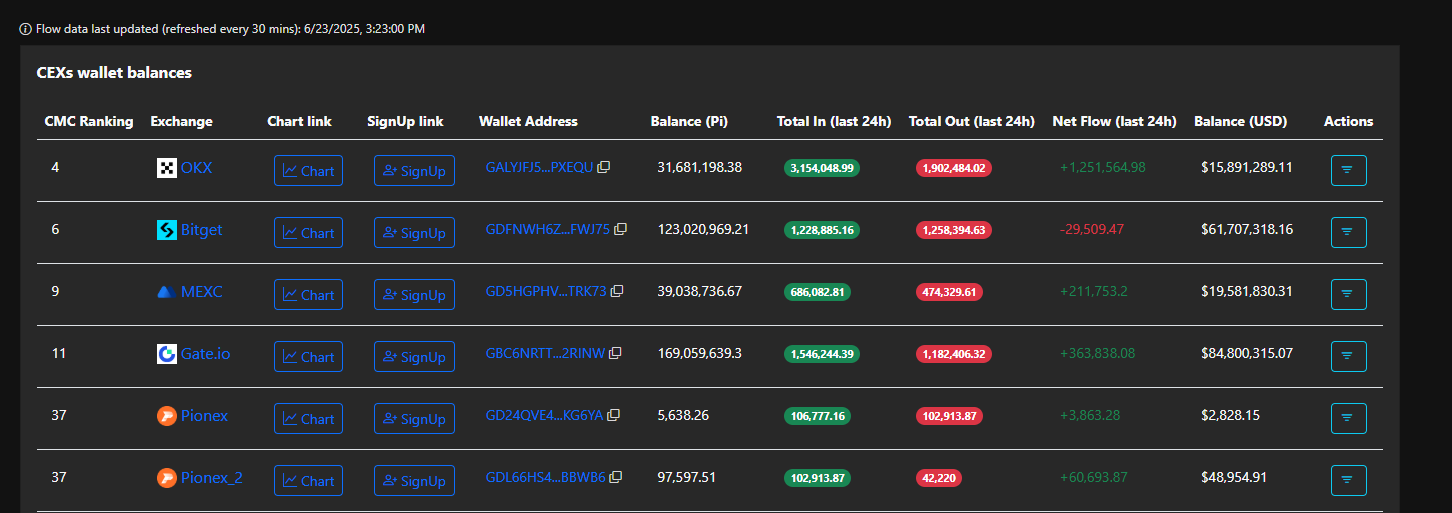Click the Balance (USD) column header
The height and width of the screenshot is (513, 1452).
(1240, 121)
